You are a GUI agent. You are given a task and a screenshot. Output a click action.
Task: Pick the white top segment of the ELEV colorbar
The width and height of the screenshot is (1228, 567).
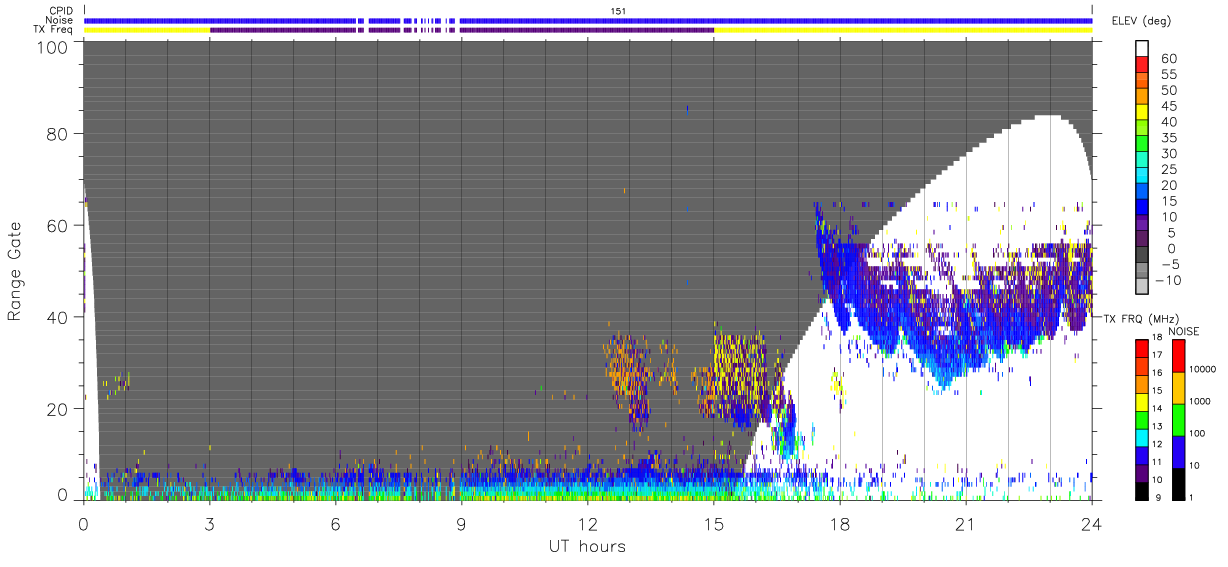(x=1144, y=50)
